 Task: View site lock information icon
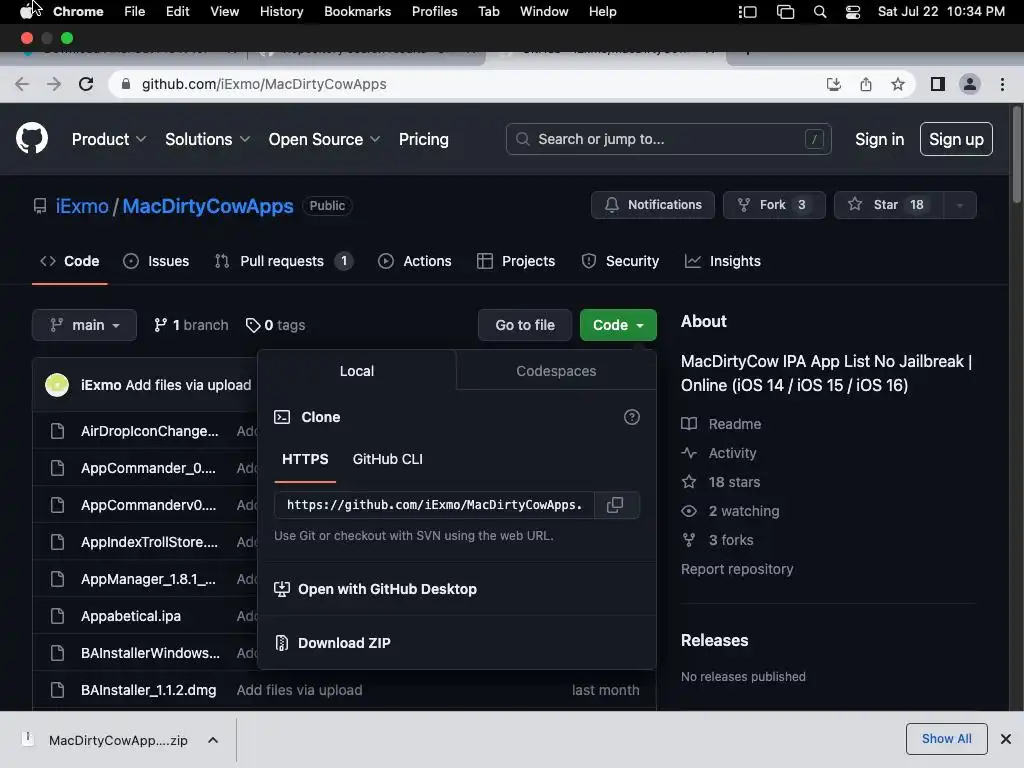tap(126, 84)
